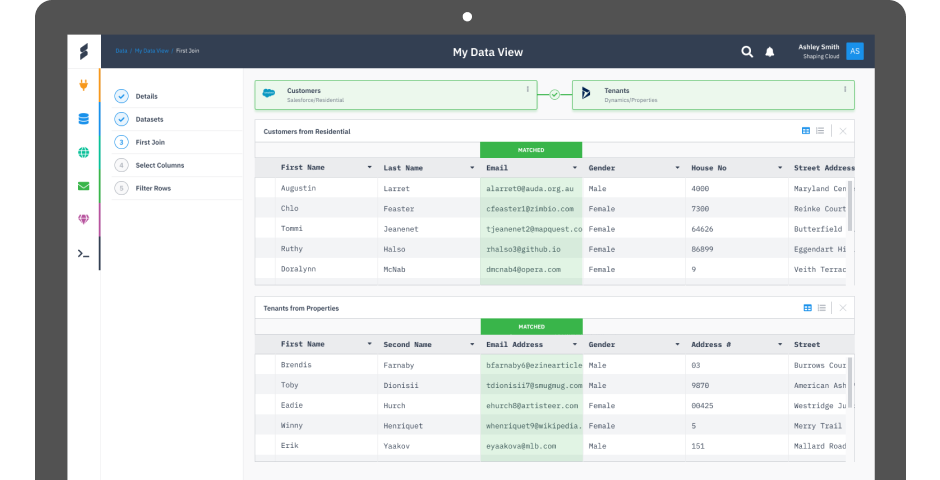
Task: Open Customers First Name column dropdown
Action: (x=369, y=168)
